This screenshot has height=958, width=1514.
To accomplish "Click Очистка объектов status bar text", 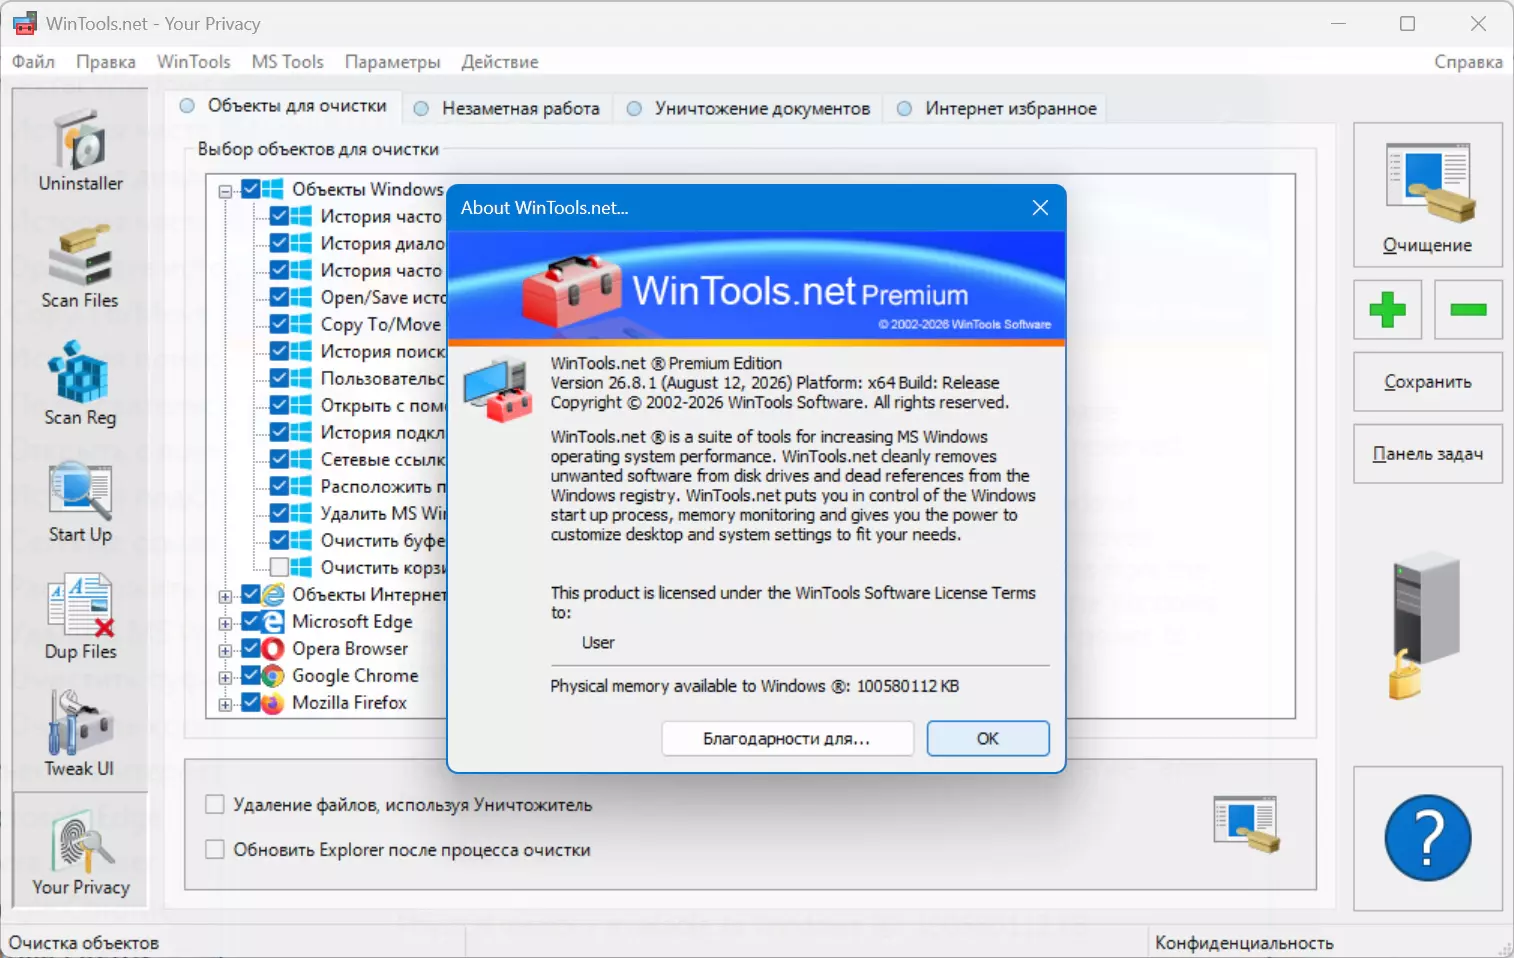I will [84, 943].
